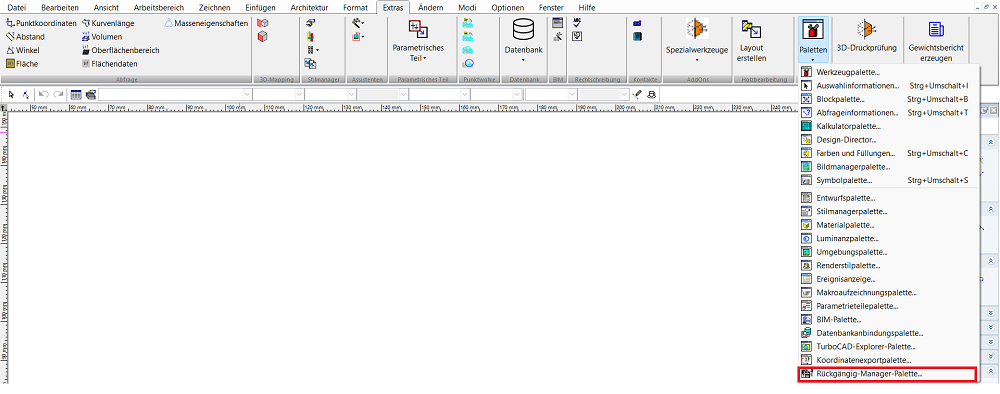The width and height of the screenshot is (1000, 394).
Task: Open the Datei menu tab
Action: click(x=17, y=8)
